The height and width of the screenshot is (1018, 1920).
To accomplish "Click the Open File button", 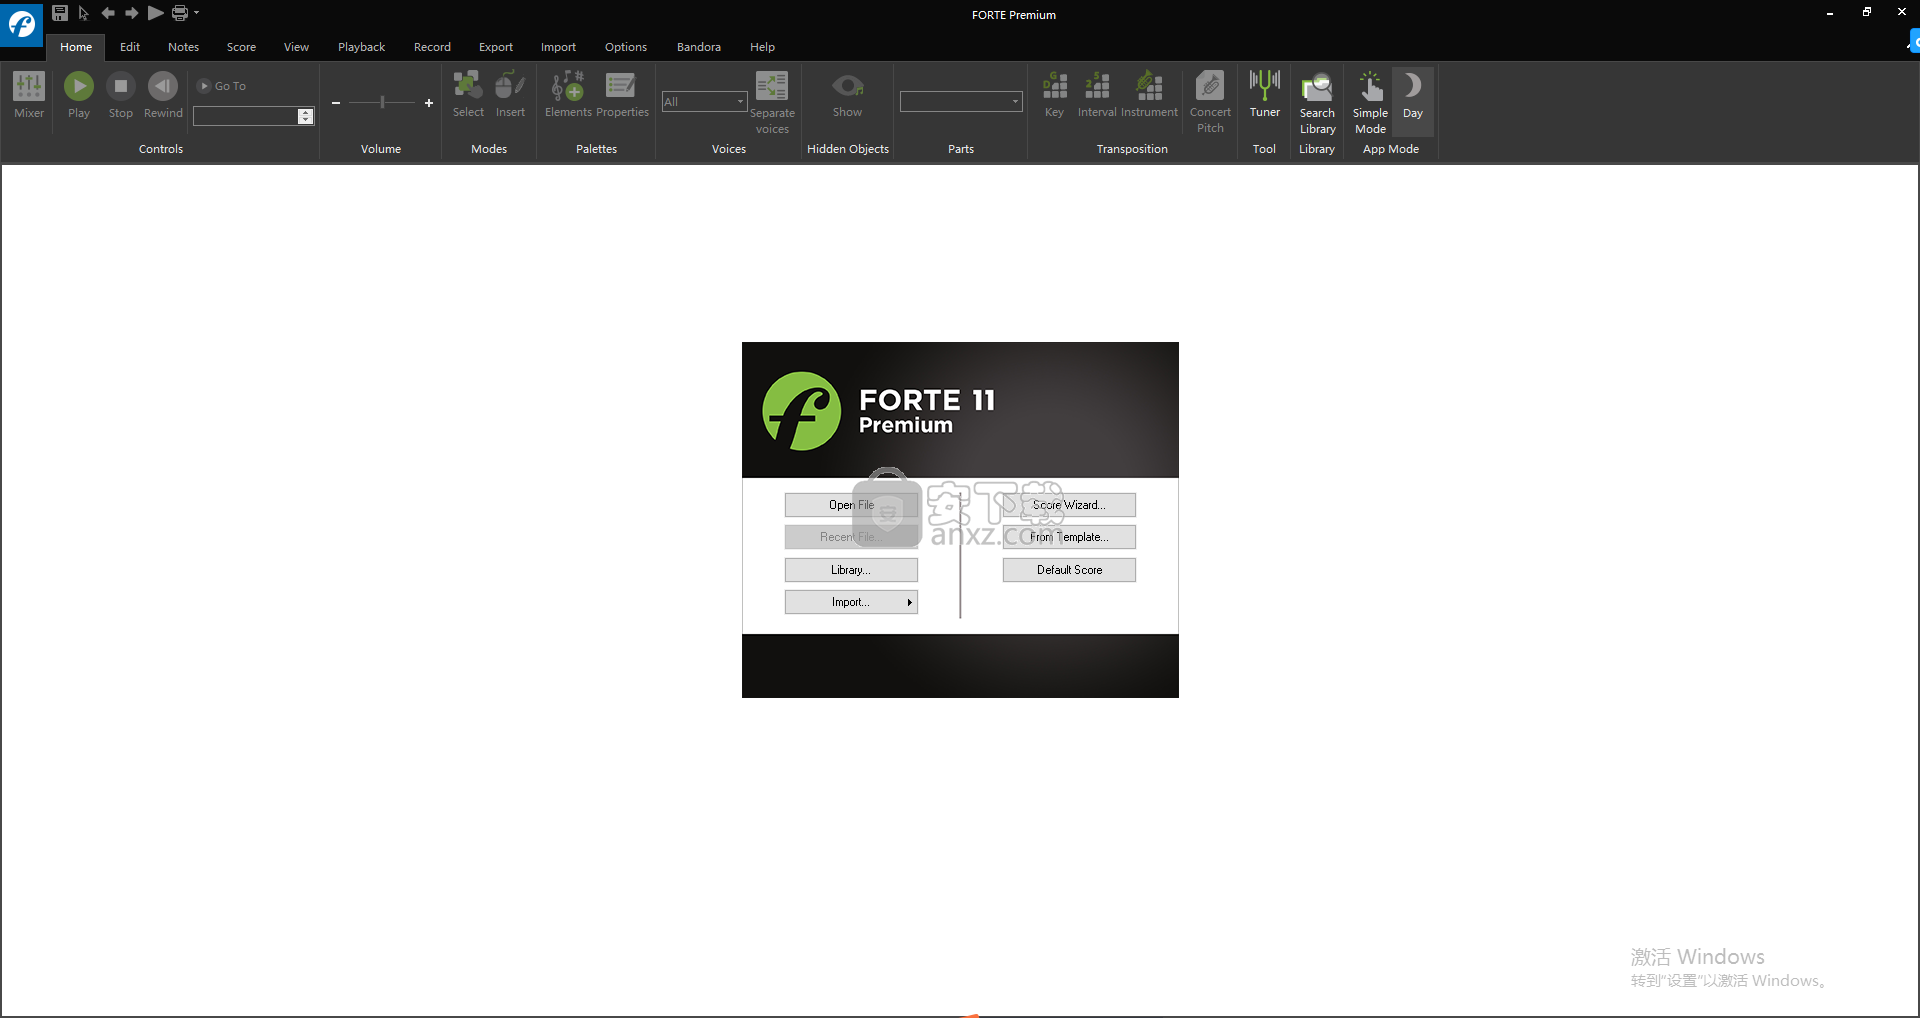I will (x=851, y=505).
